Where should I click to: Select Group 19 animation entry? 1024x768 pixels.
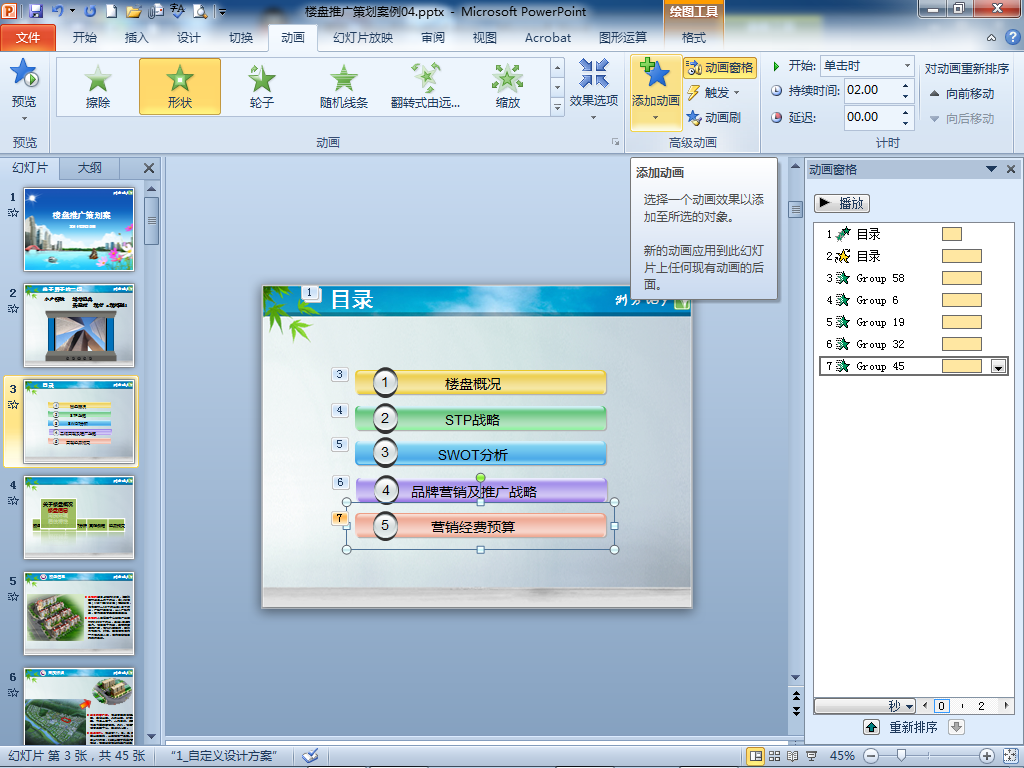coord(913,322)
